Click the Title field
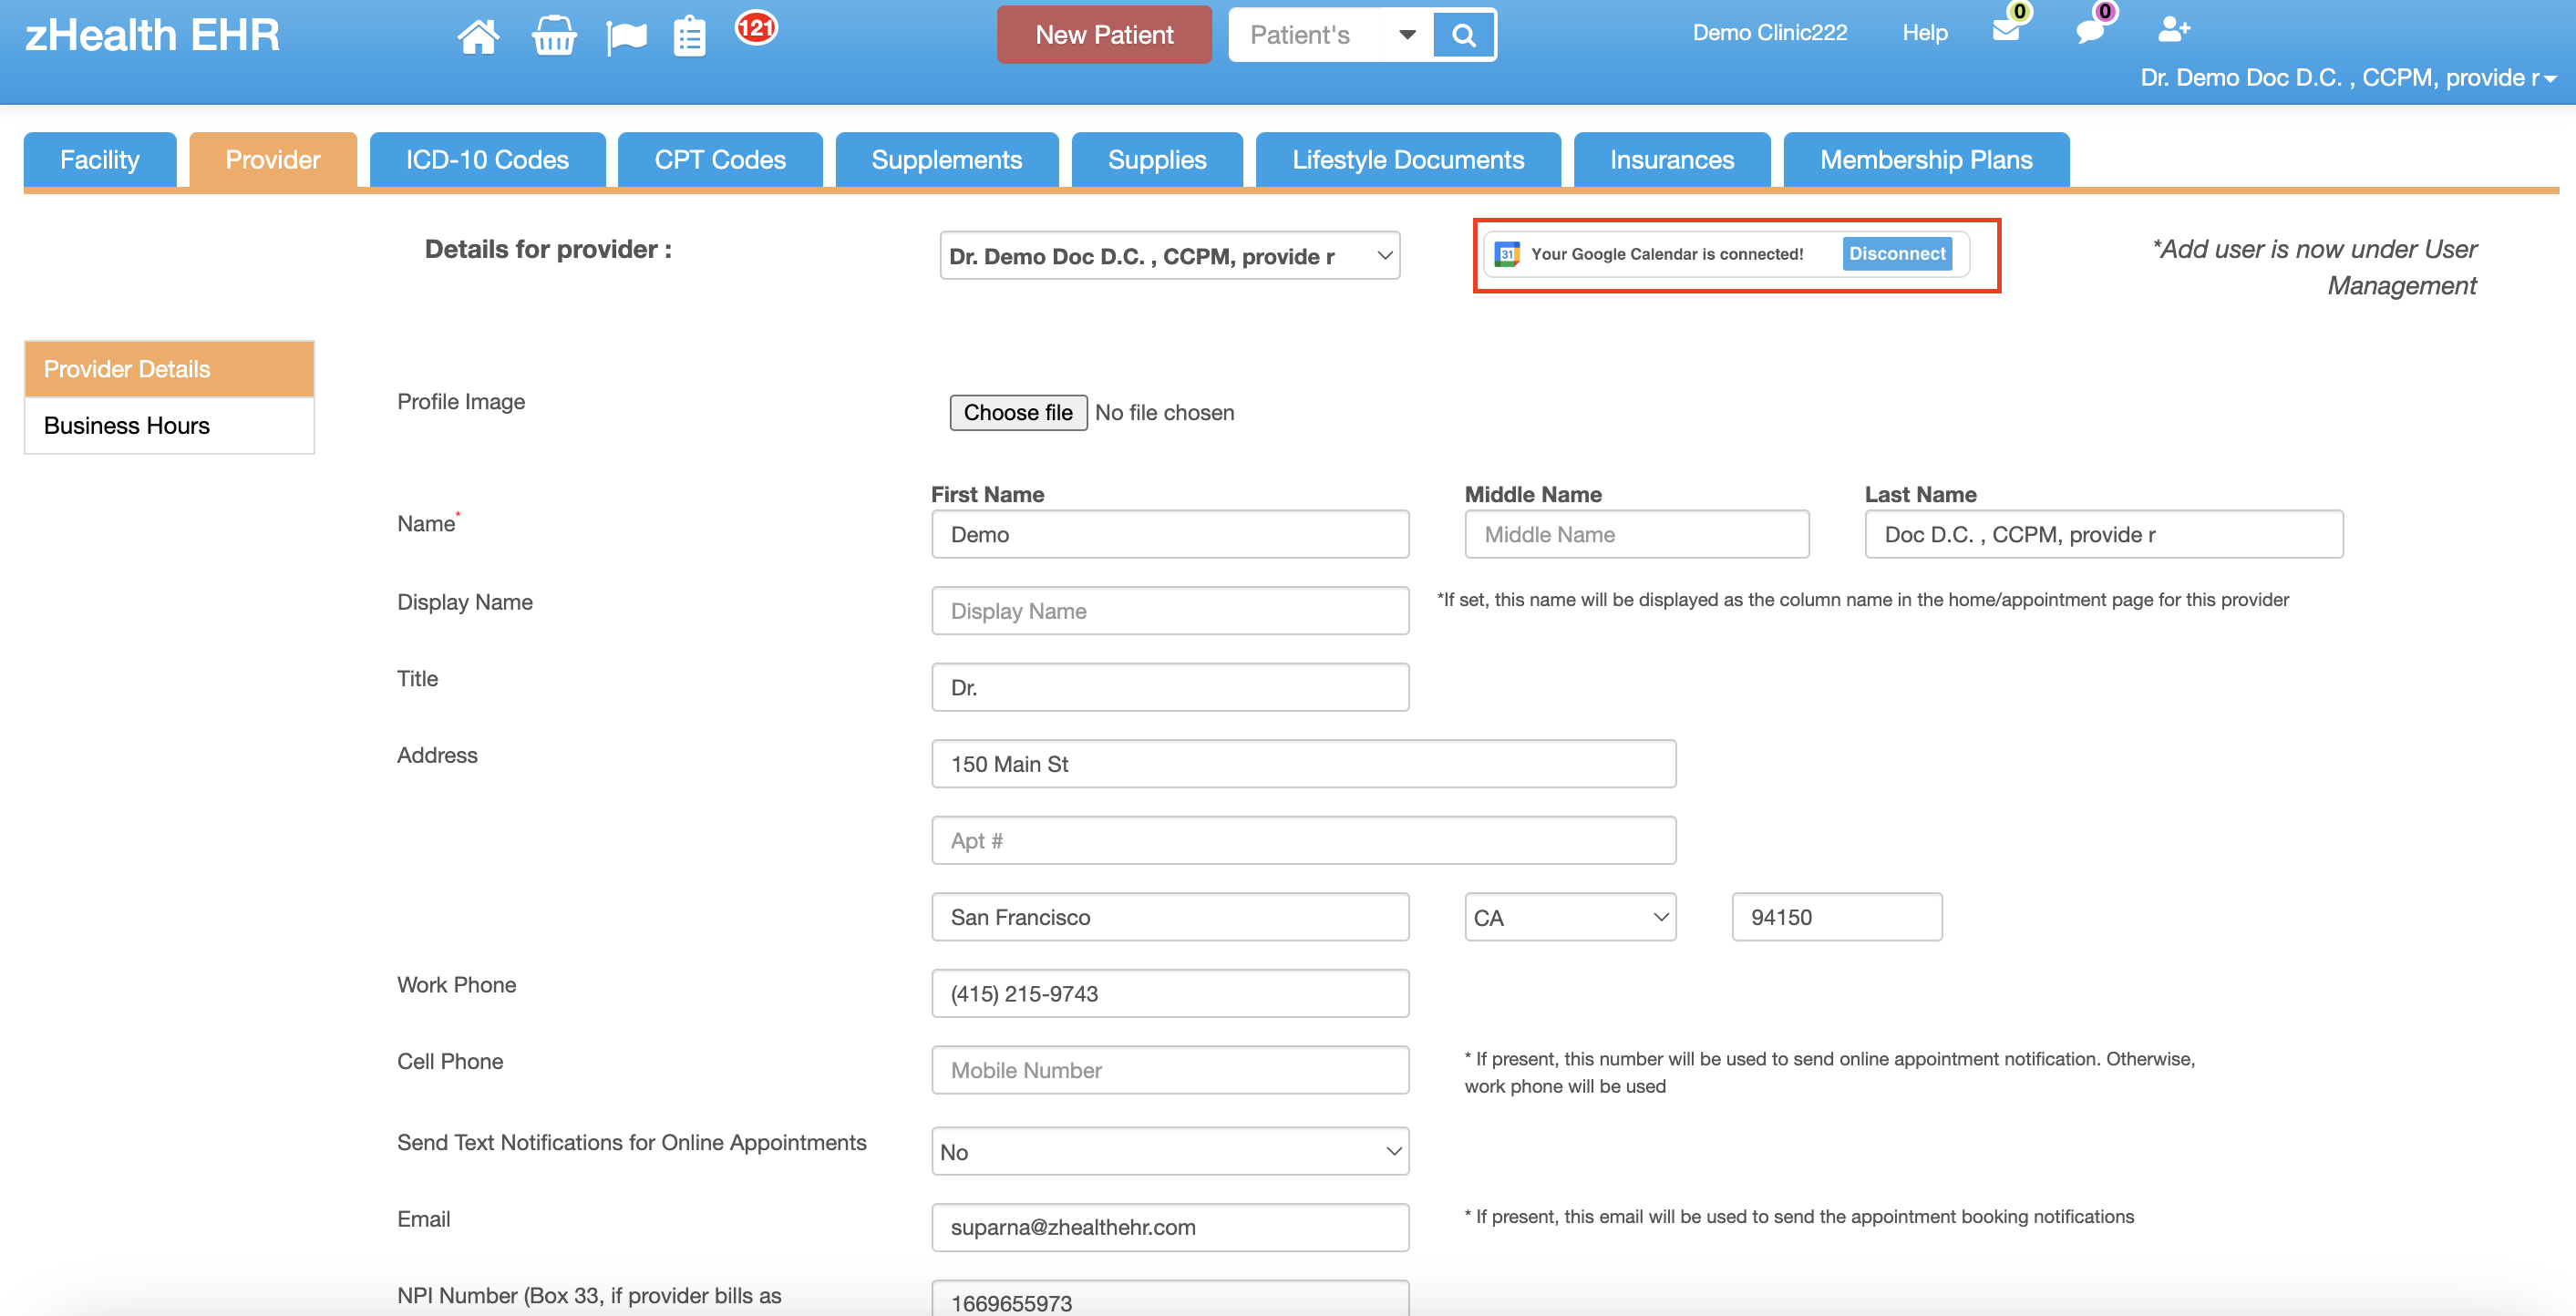 (x=1170, y=687)
